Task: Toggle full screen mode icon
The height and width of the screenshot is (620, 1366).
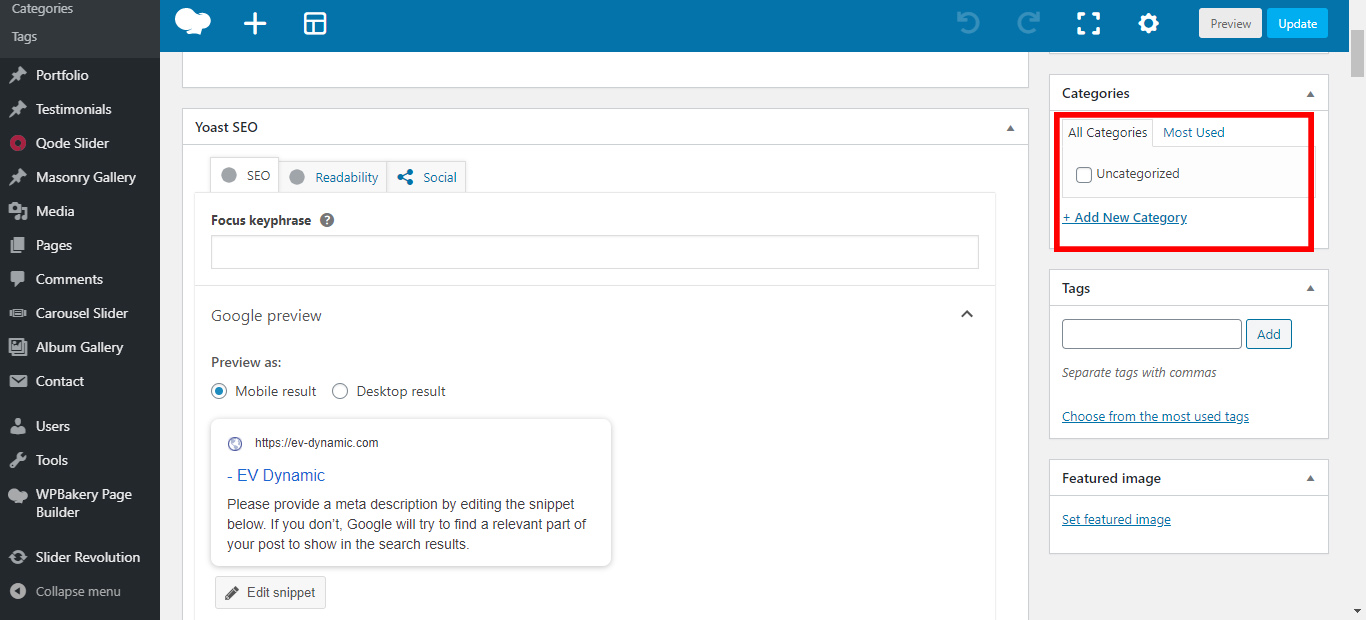Action: click(1088, 23)
